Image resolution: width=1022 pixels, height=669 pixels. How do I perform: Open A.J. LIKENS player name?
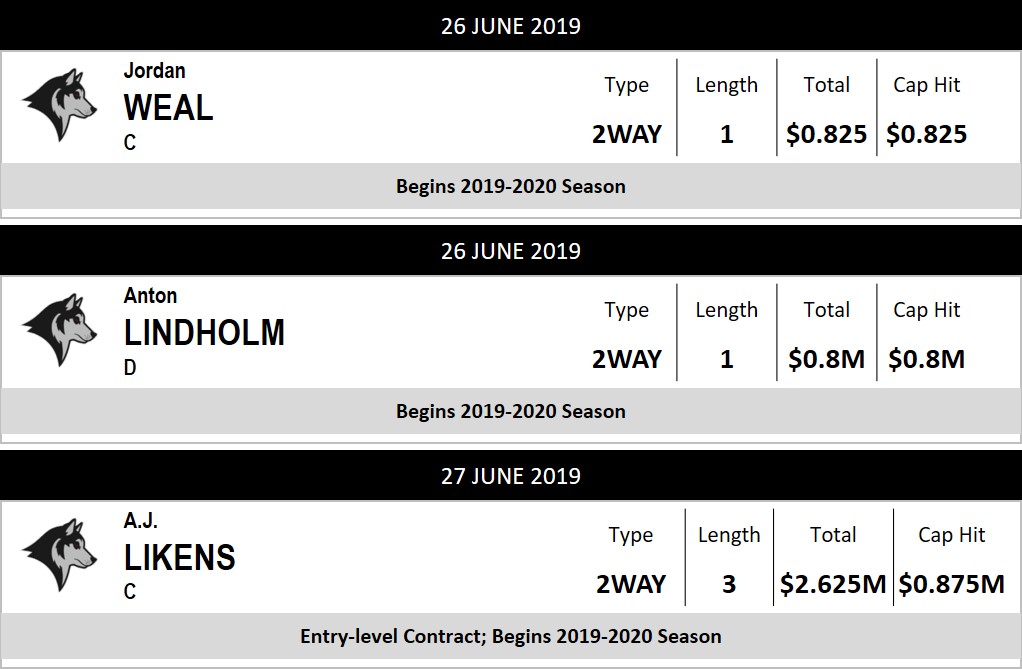click(x=179, y=557)
